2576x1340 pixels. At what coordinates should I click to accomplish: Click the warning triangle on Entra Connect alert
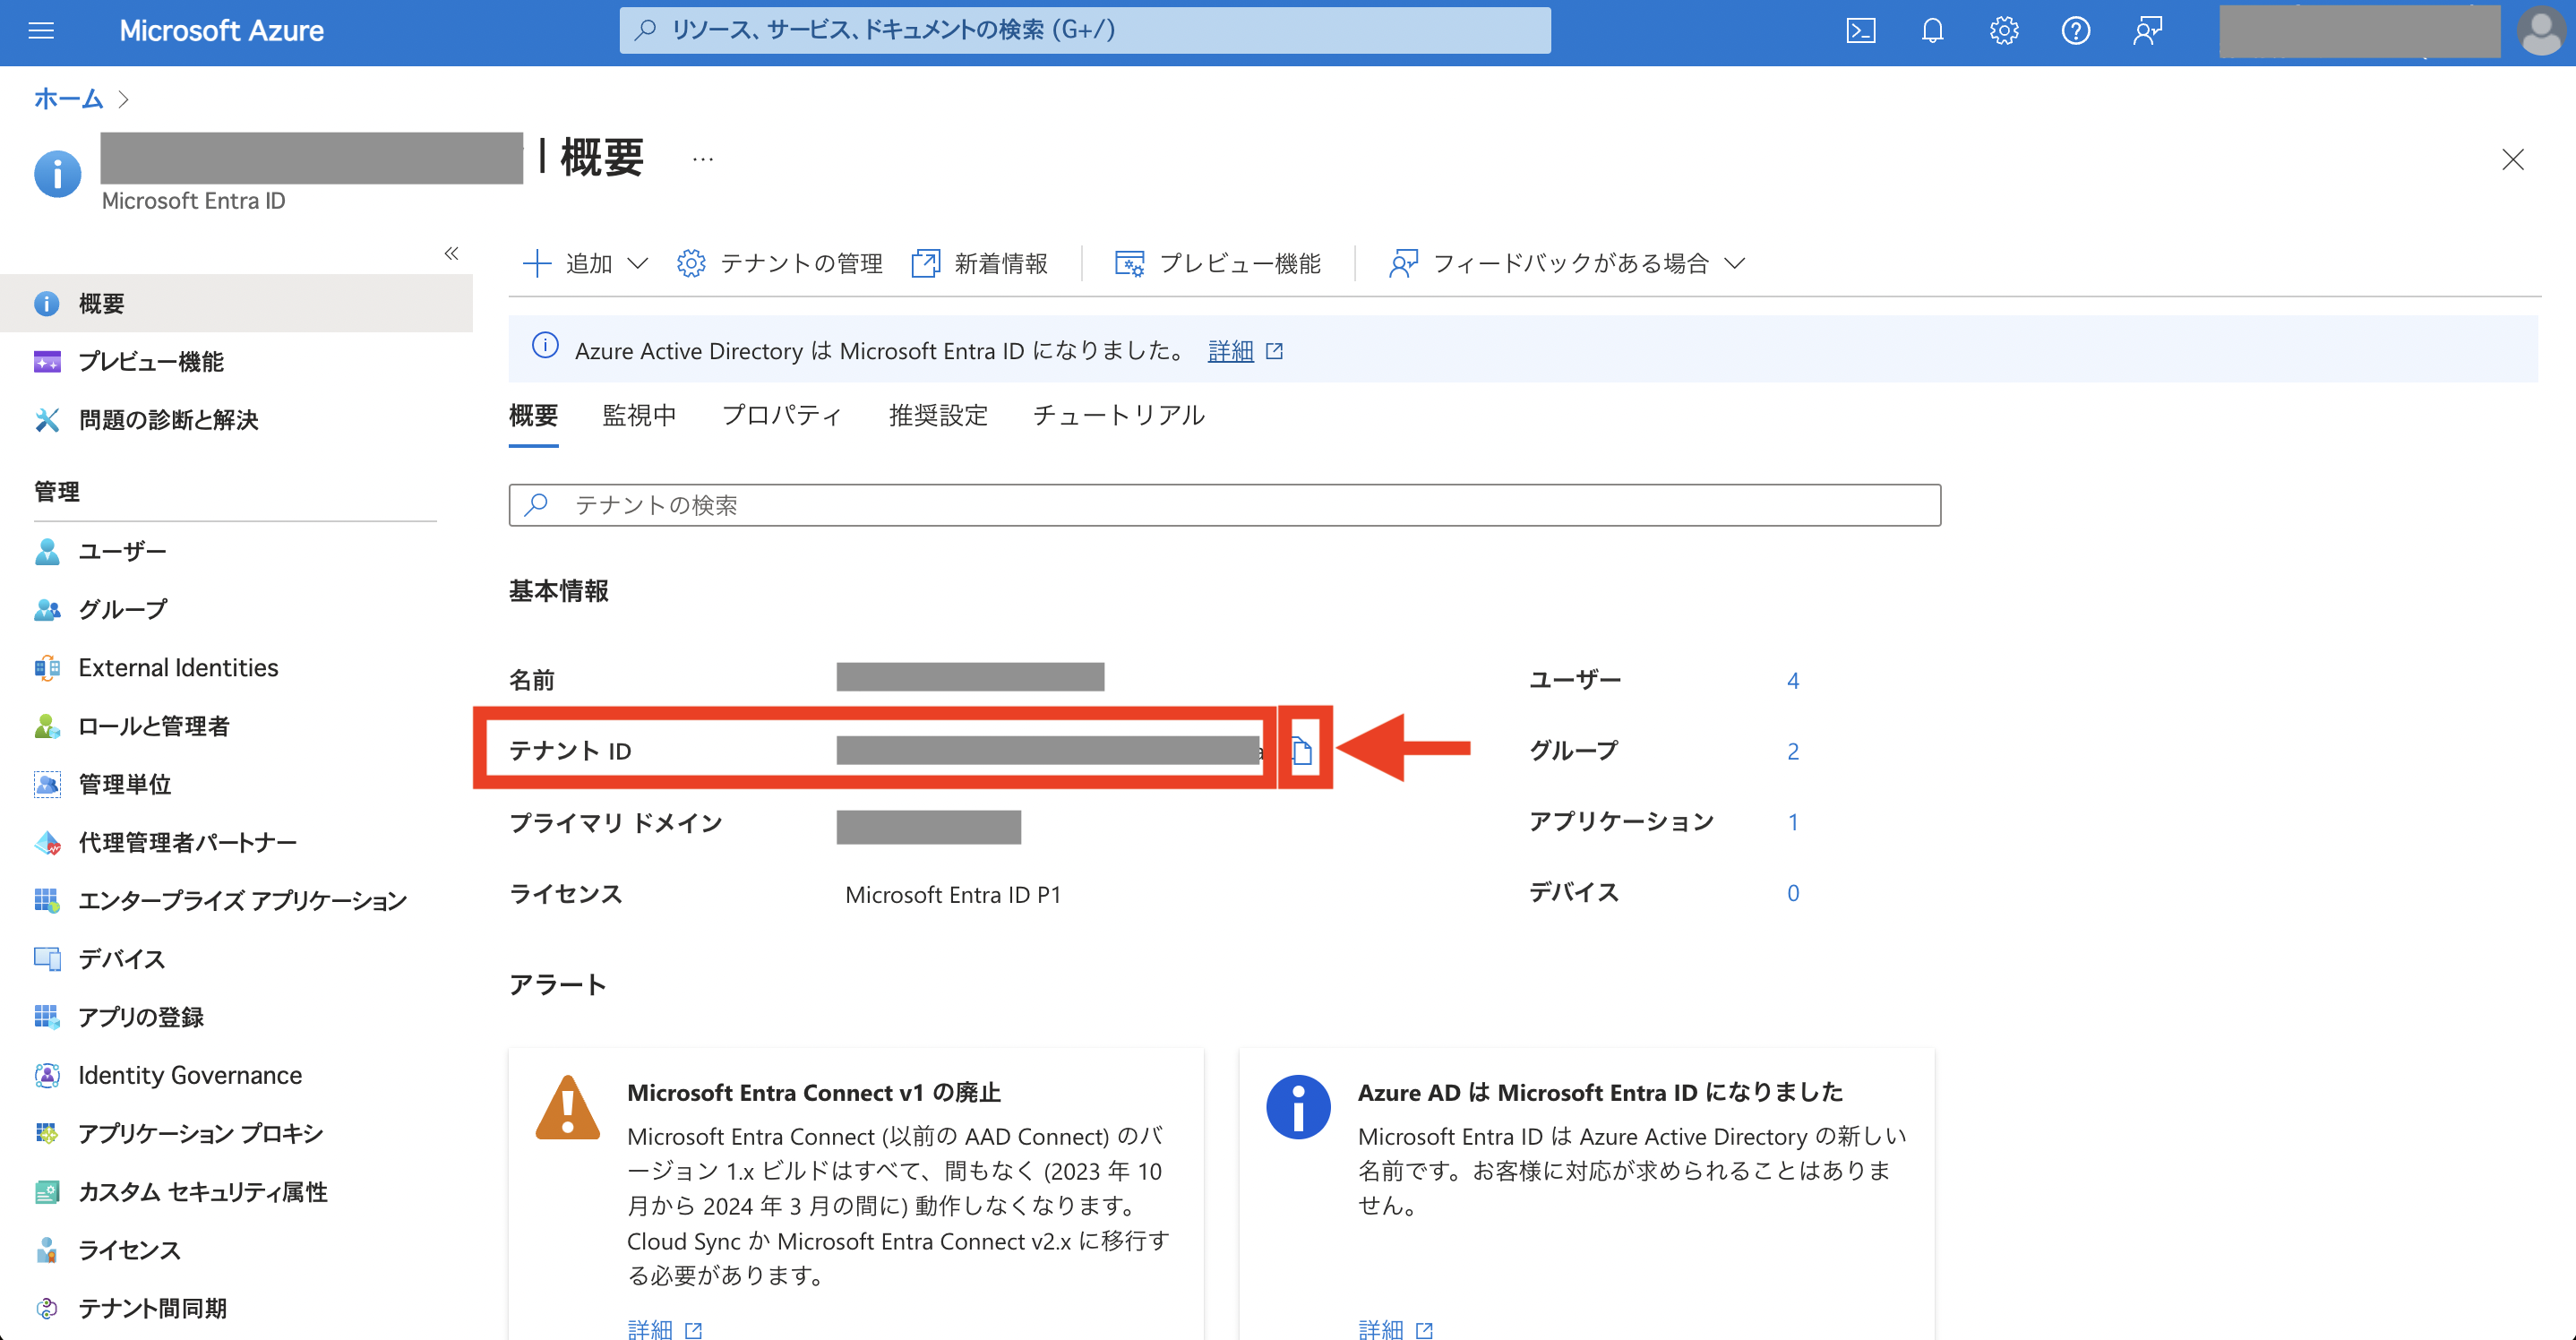tap(567, 1107)
